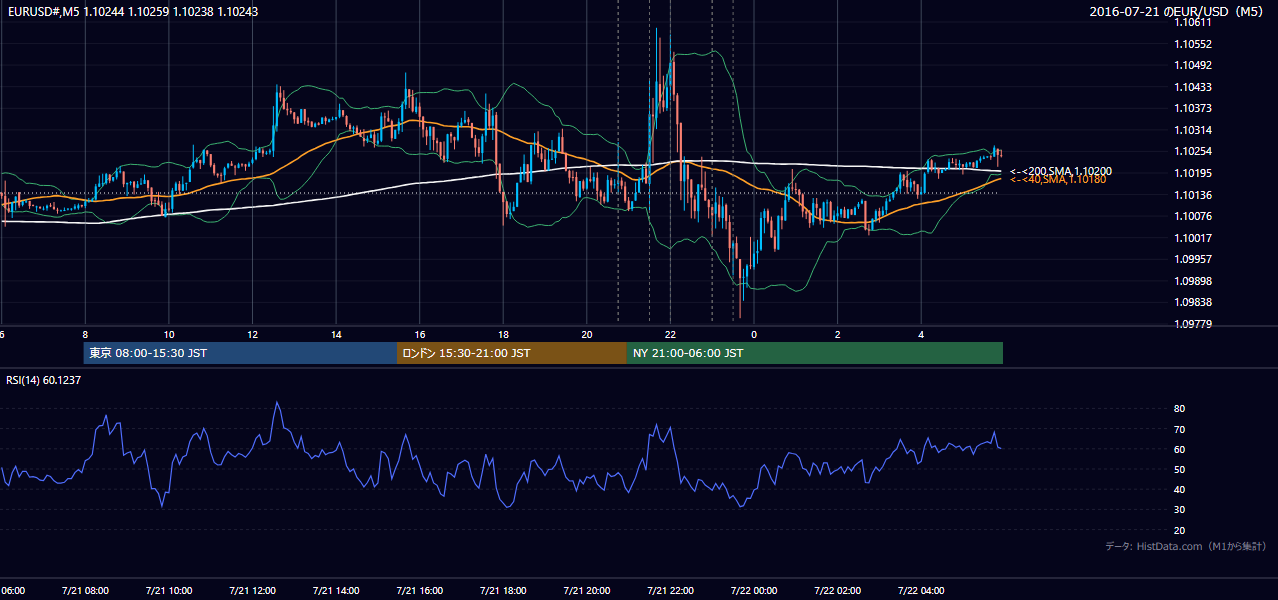Viewport: 1278px width, 600px height.
Task: Click the データ: HistData.com source credit
Action: pyautogui.click(x=1186, y=546)
